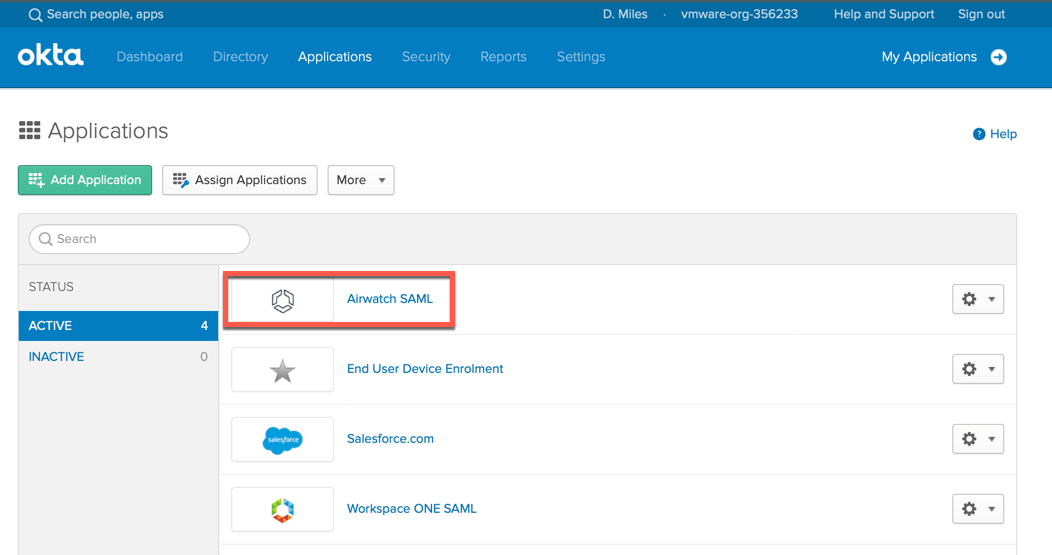Open the Dashboard menu

point(150,57)
